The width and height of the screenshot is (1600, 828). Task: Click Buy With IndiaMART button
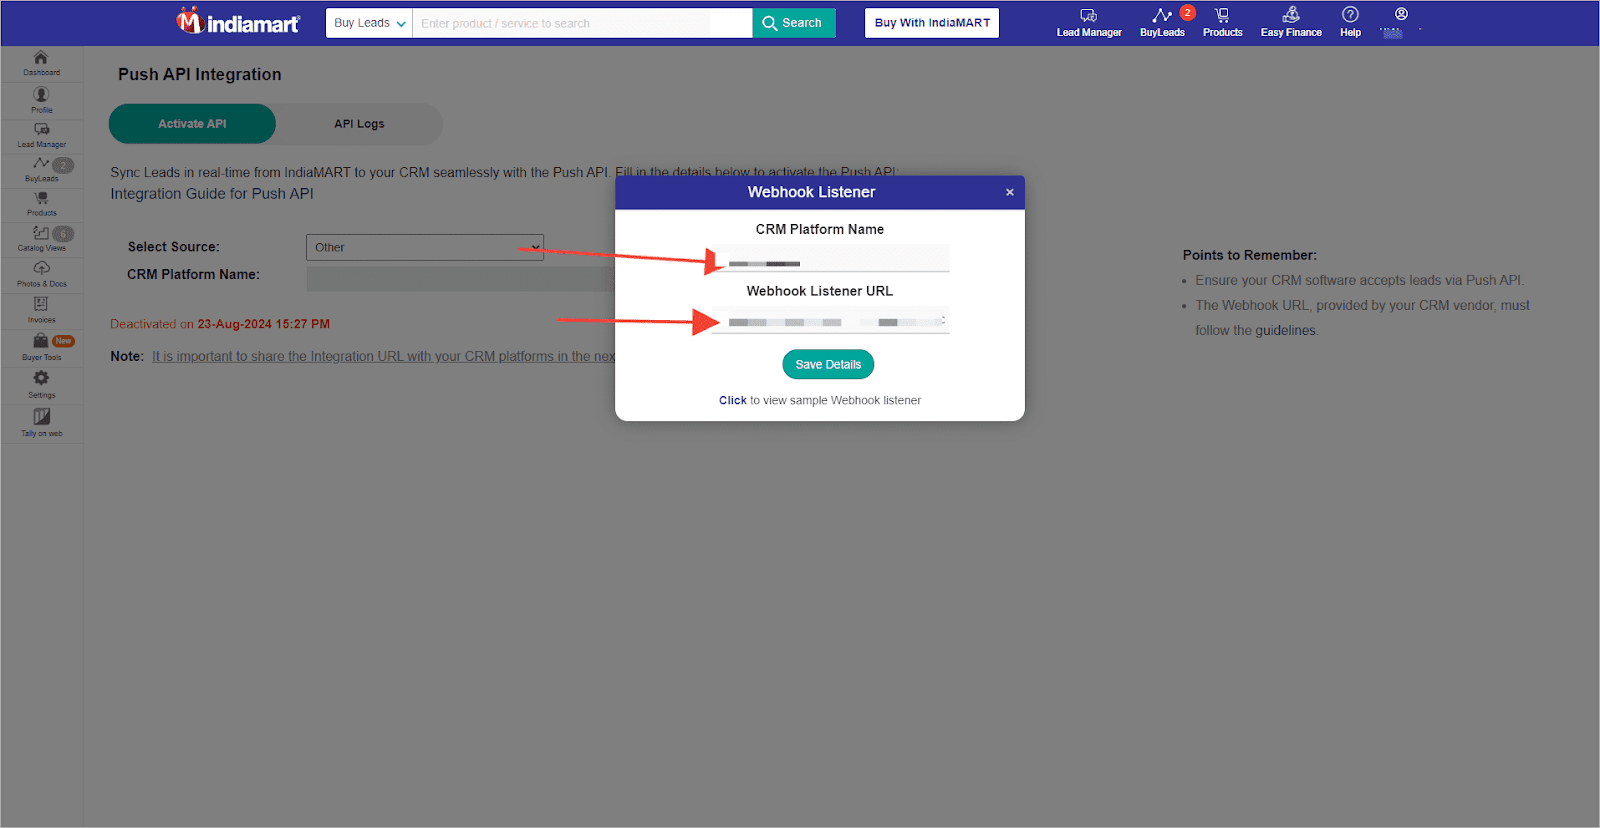pos(932,23)
